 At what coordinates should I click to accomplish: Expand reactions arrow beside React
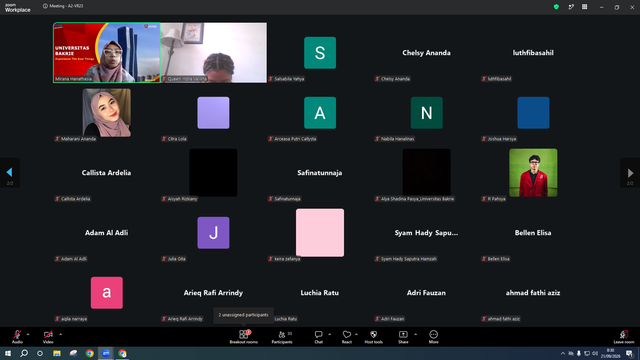pos(356,334)
